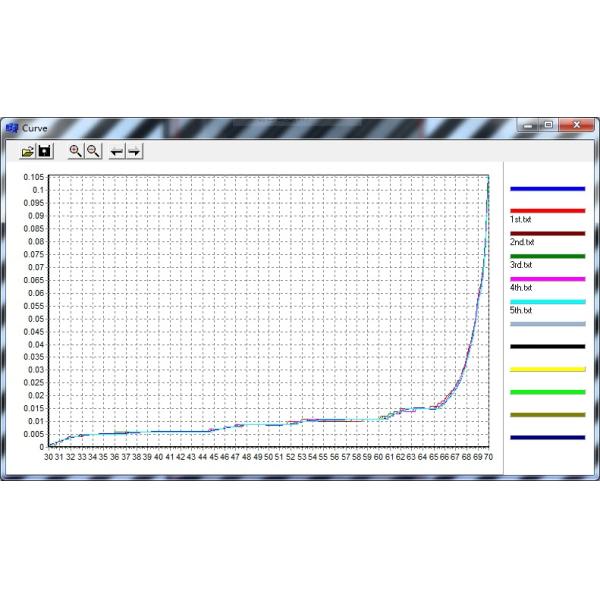Choose the magenta legend line

547,279
